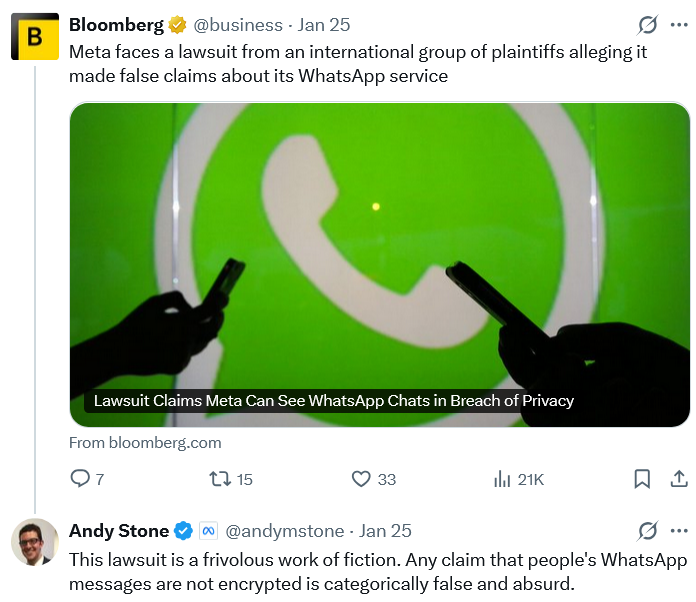Click Andy Stone's profile avatar
The height and width of the screenshot is (602, 696).
[35, 541]
